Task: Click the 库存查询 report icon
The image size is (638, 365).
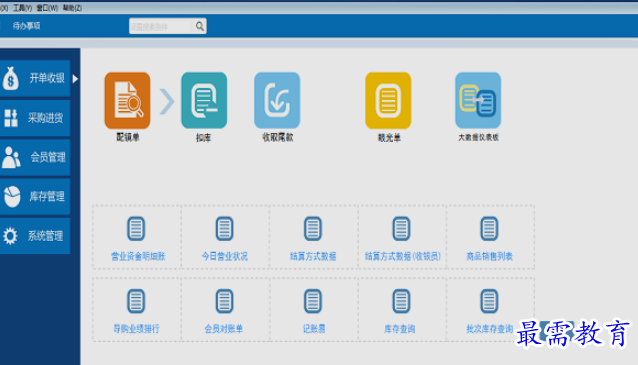Action: [401, 301]
